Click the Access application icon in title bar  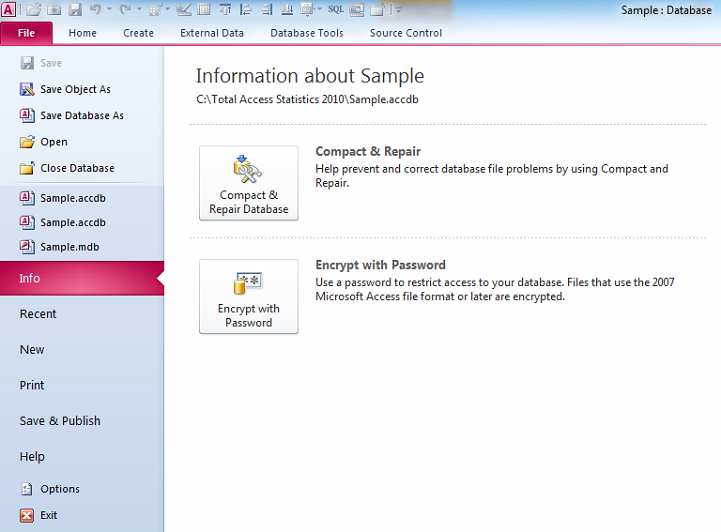coord(9,9)
